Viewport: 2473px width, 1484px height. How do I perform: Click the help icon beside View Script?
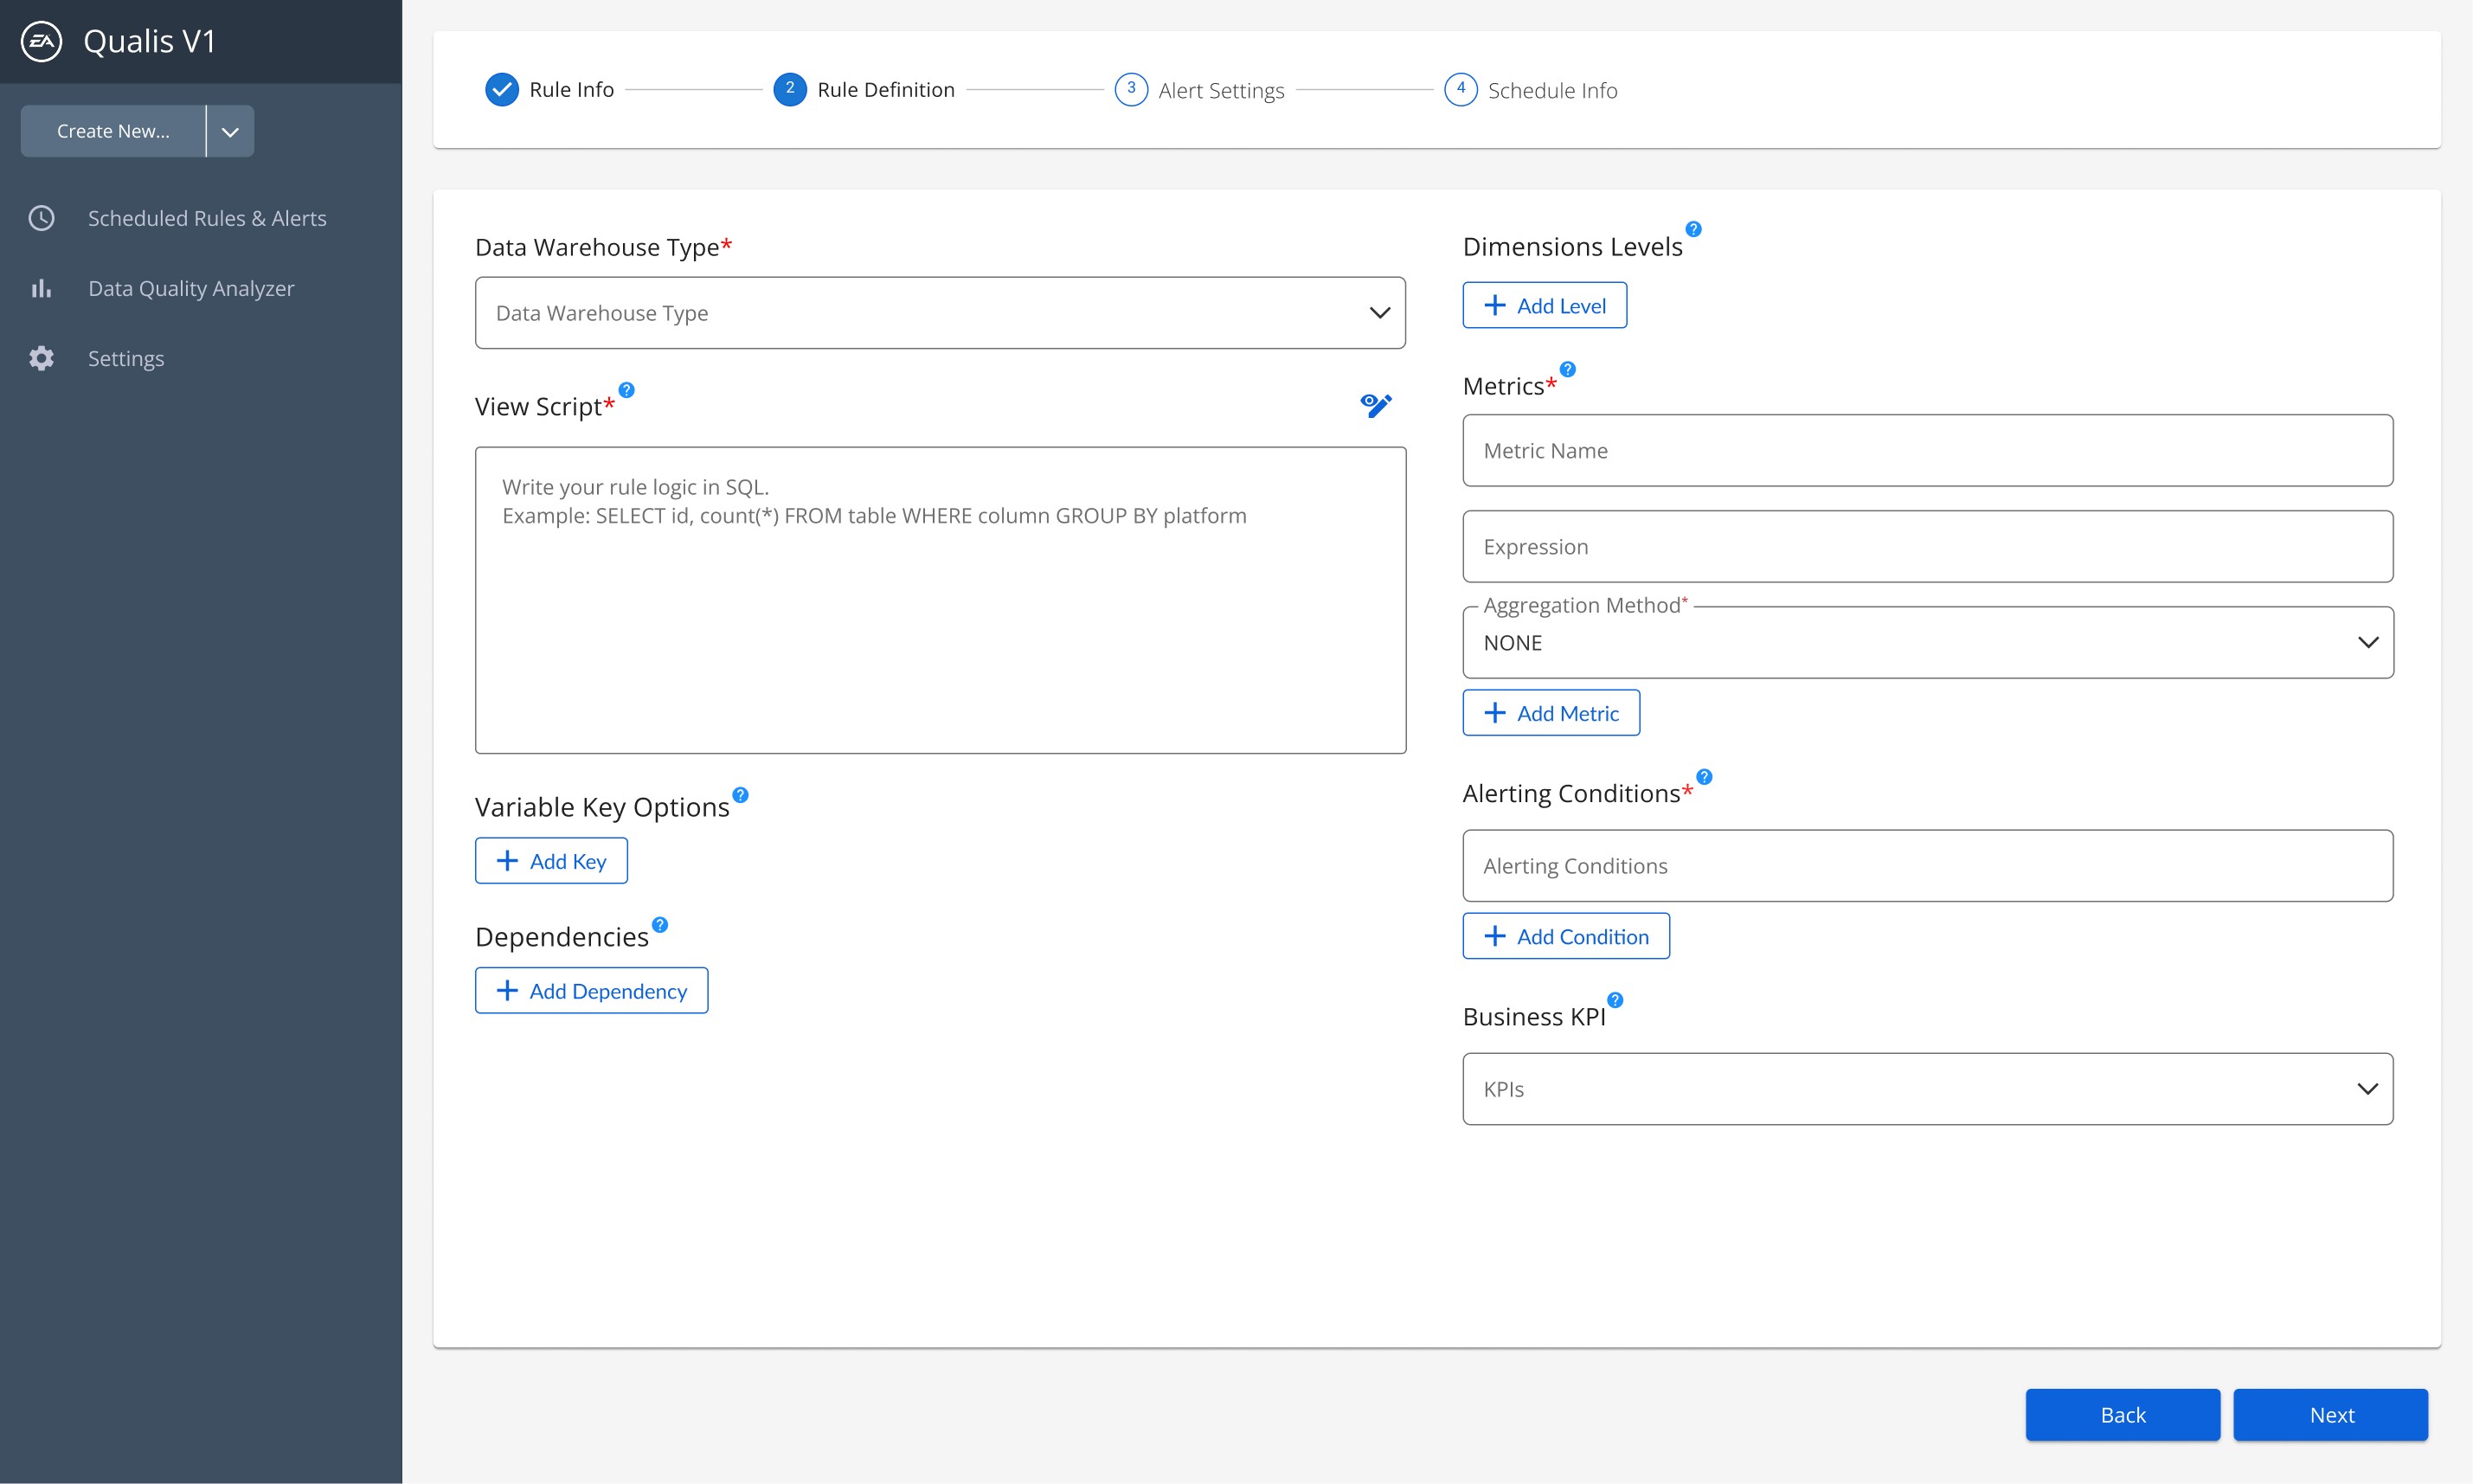(x=627, y=390)
